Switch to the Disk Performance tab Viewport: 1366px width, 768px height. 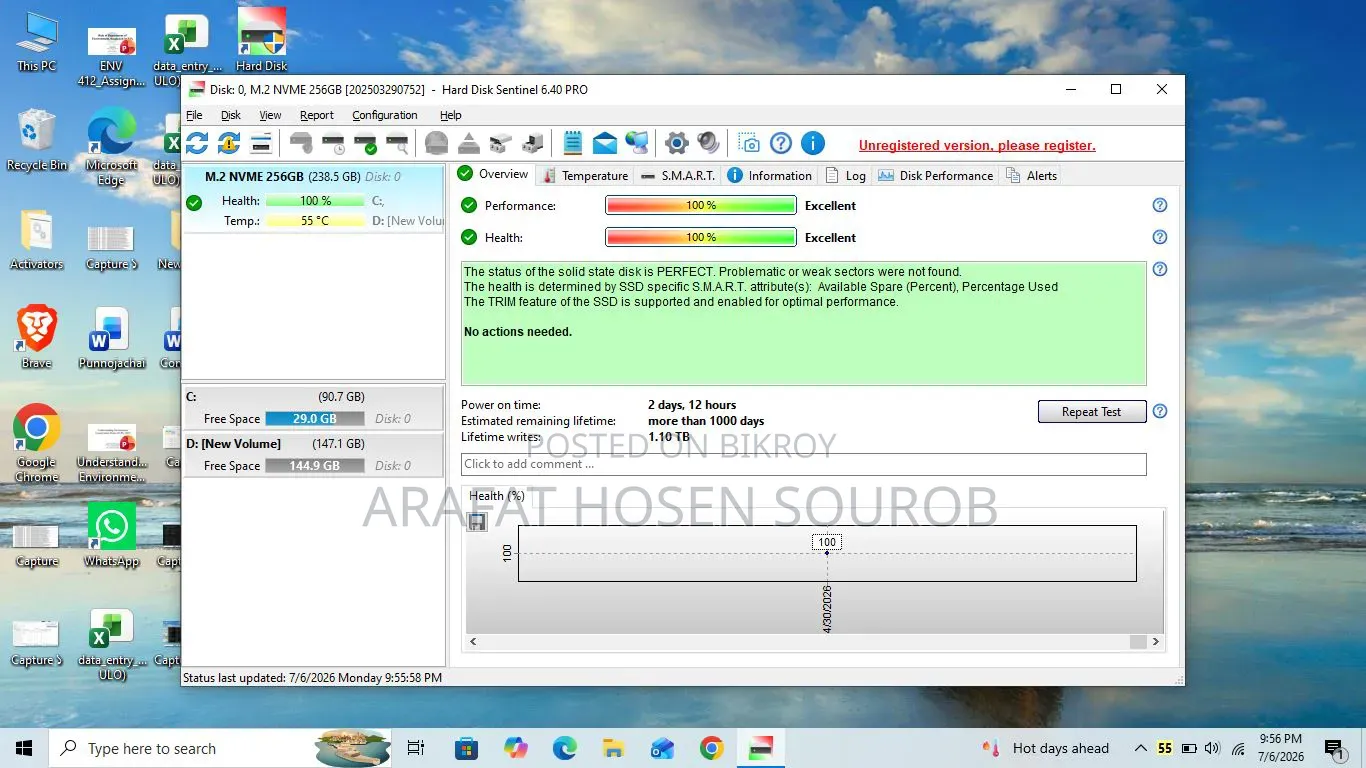click(x=936, y=175)
